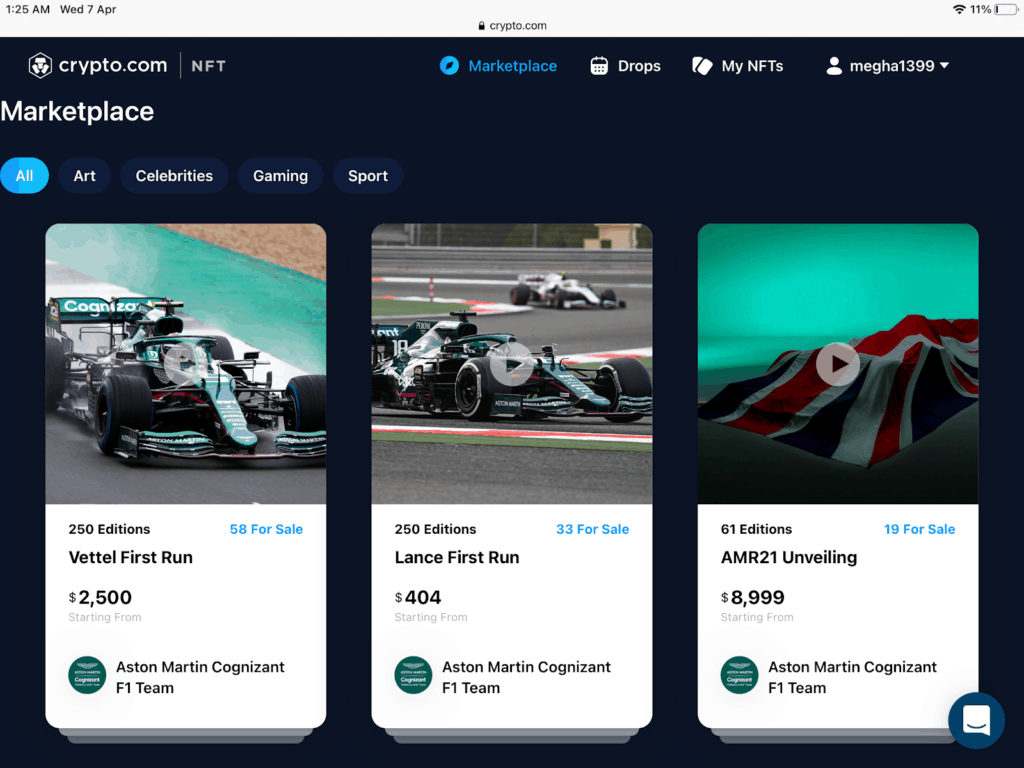The image size is (1024, 768).
Task: Click the 19 For Sale link
Action: click(919, 529)
